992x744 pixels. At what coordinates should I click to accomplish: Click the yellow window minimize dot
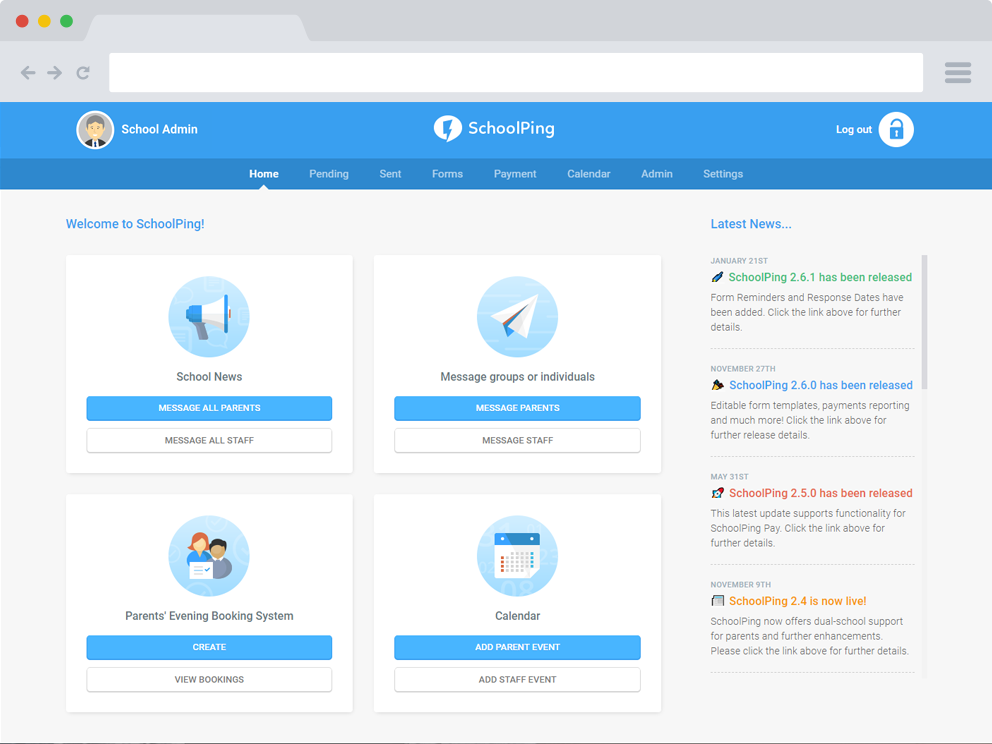[44, 21]
